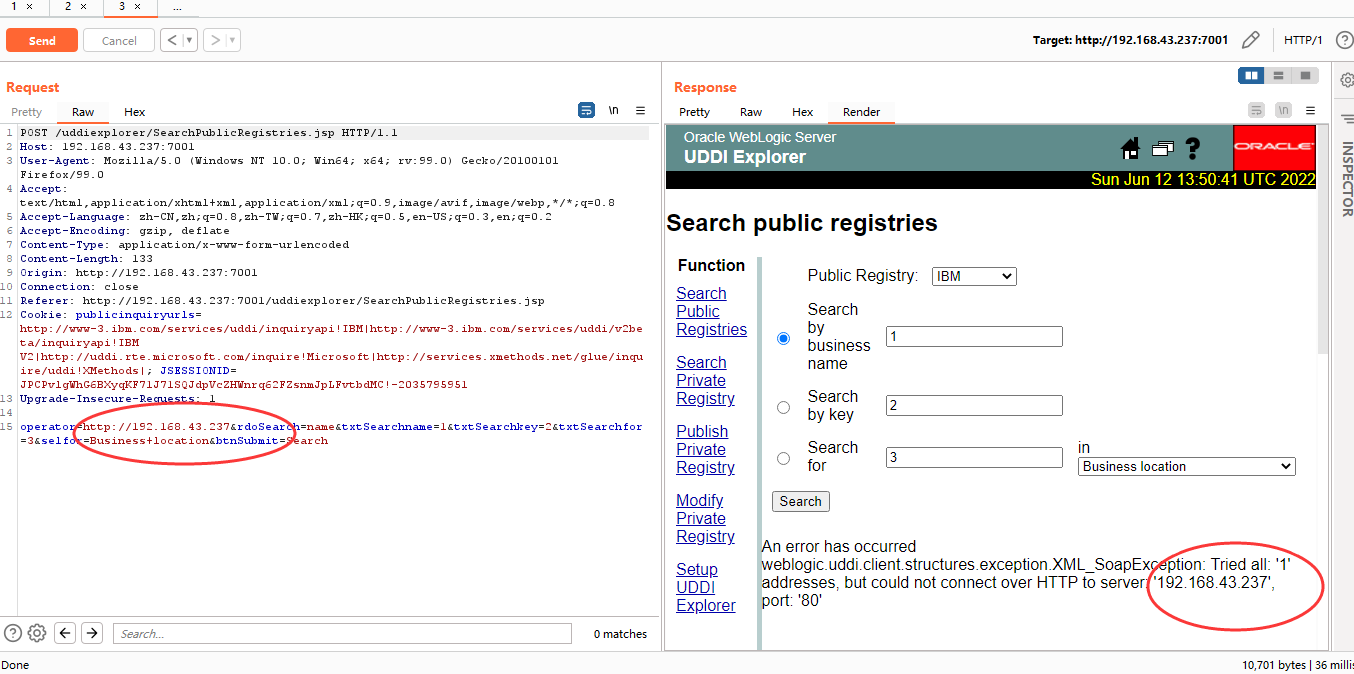The height and width of the screenshot is (674, 1354).
Task: Click the Cancel button
Action: coord(119,41)
